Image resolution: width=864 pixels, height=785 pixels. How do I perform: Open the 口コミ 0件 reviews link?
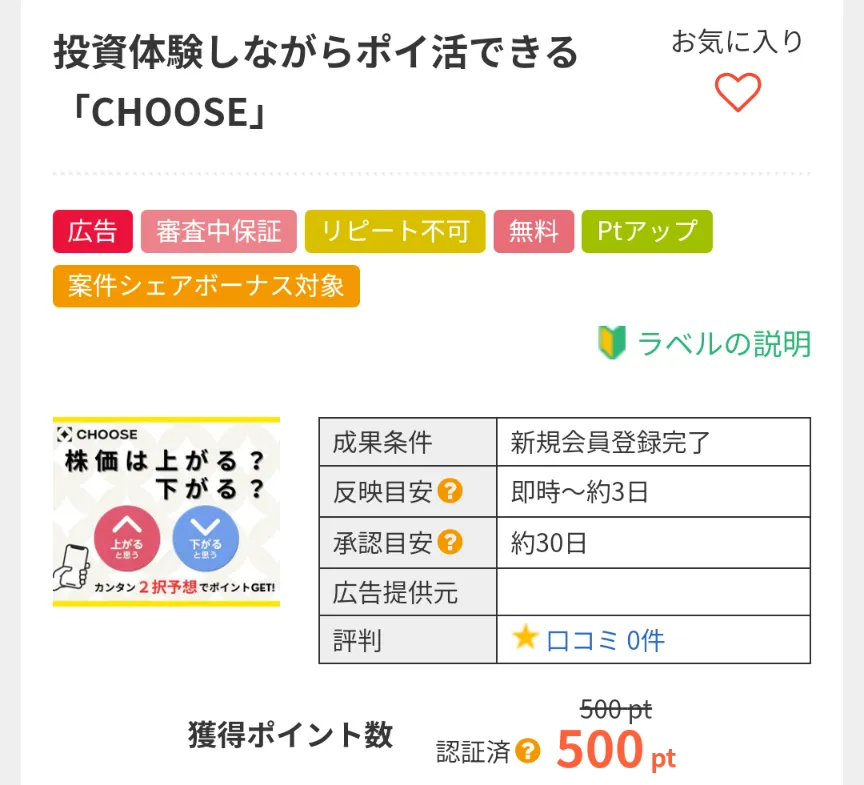pyautogui.click(x=605, y=641)
